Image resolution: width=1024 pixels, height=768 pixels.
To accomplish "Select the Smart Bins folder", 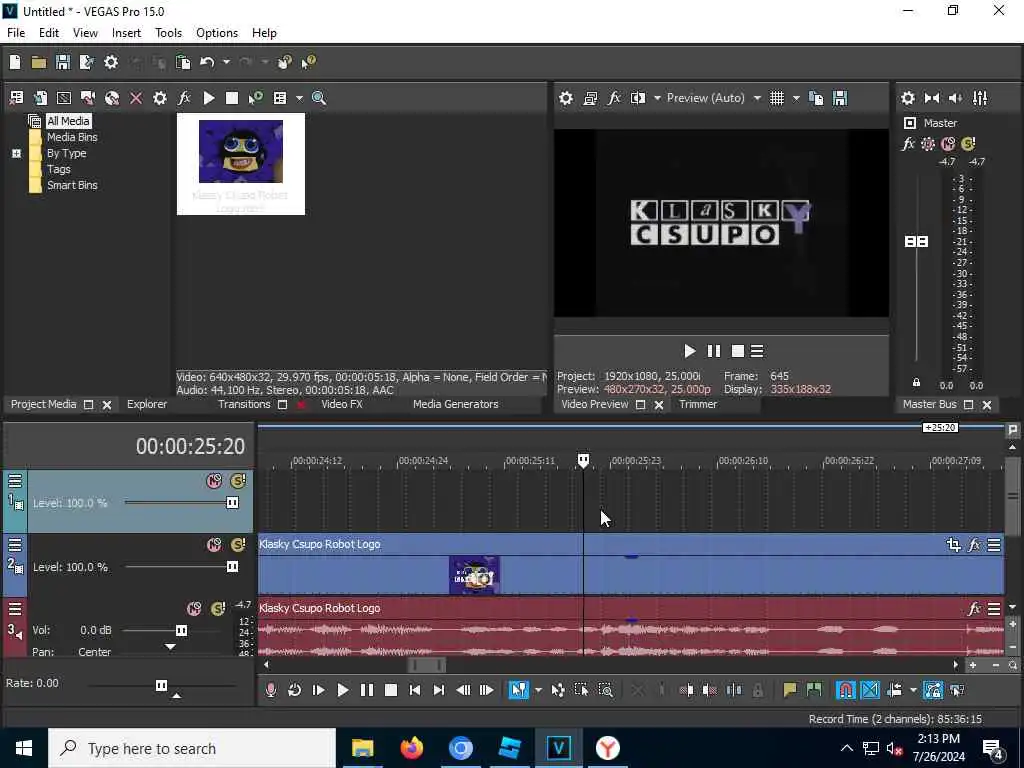I will click(72, 185).
